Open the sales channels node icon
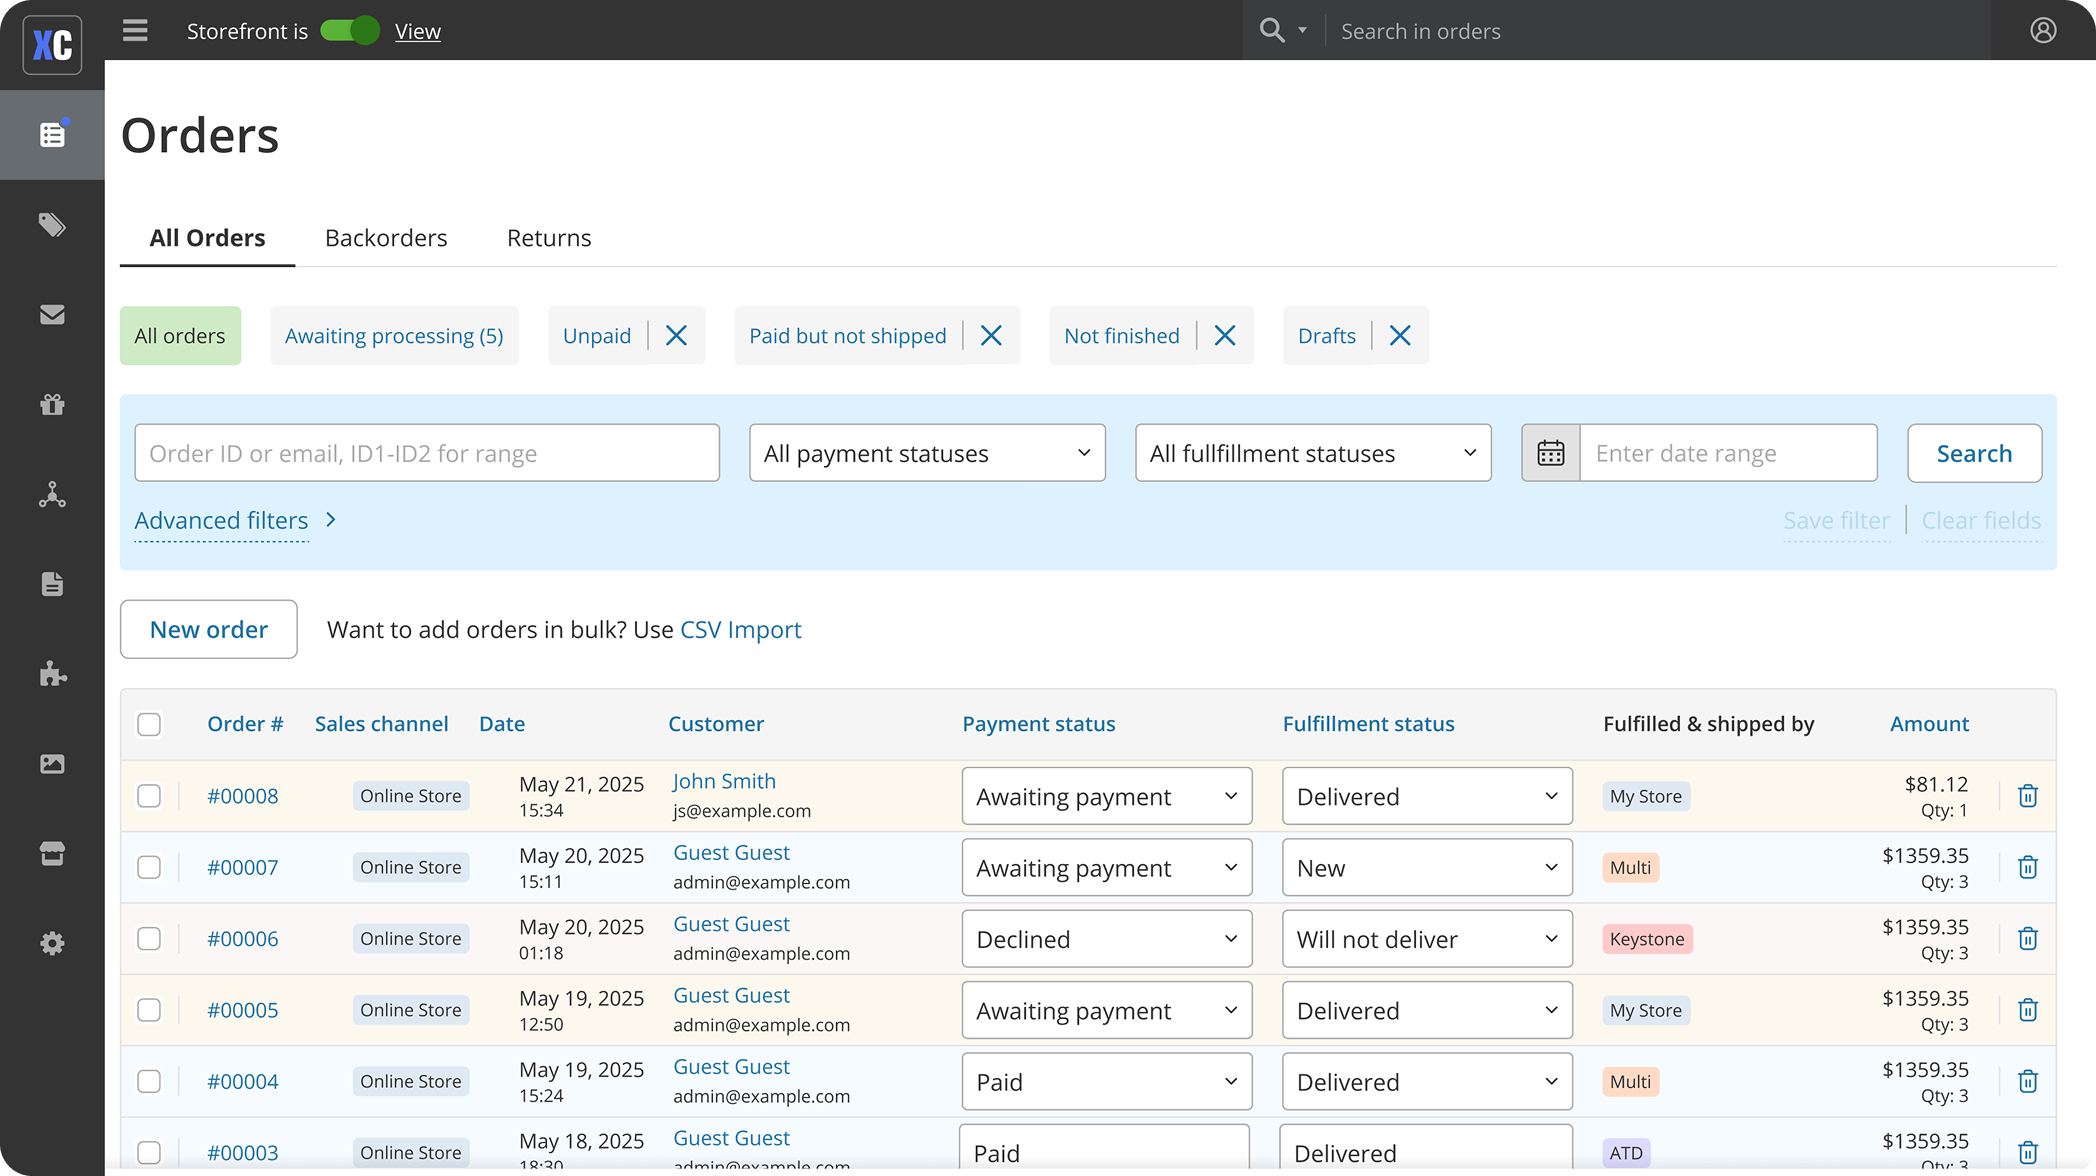The width and height of the screenshot is (2096, 1176). tap(52, 495)
